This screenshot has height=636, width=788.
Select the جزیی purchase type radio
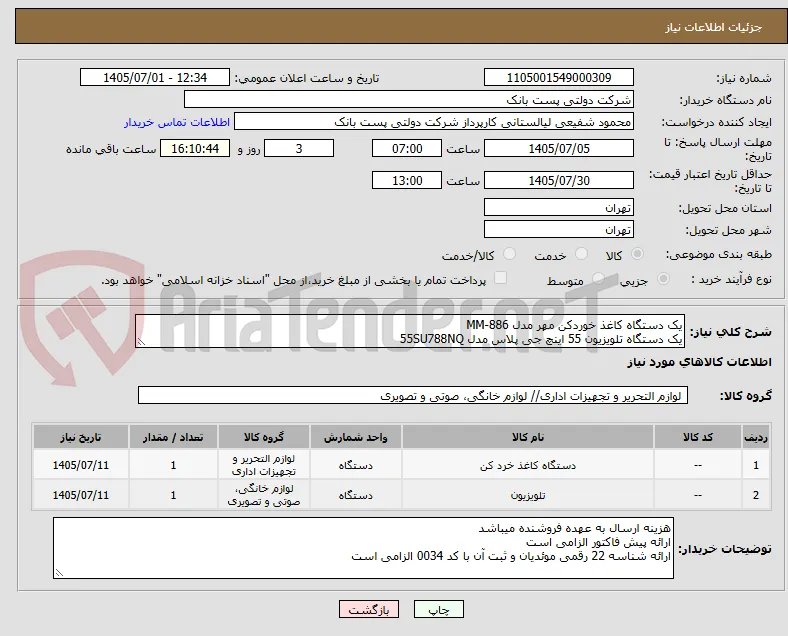(663, 279)
